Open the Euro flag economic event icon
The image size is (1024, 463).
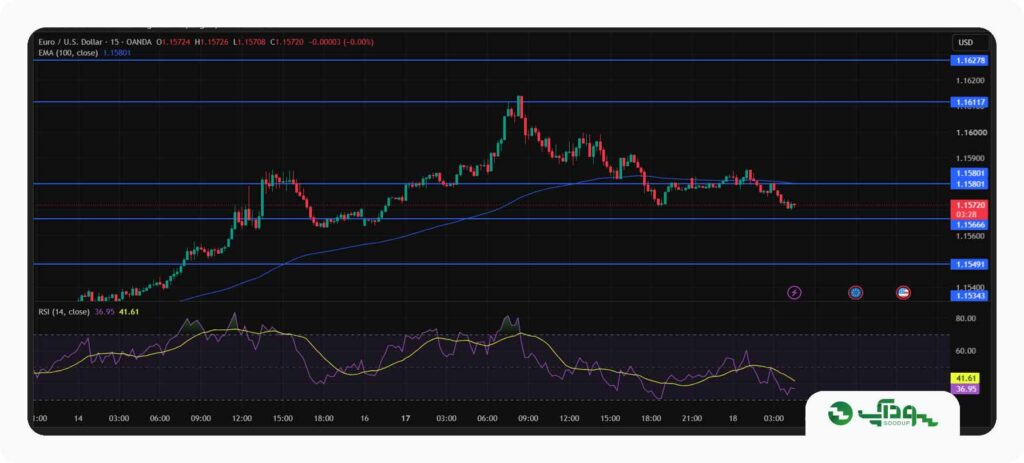[x=856, y=293]
